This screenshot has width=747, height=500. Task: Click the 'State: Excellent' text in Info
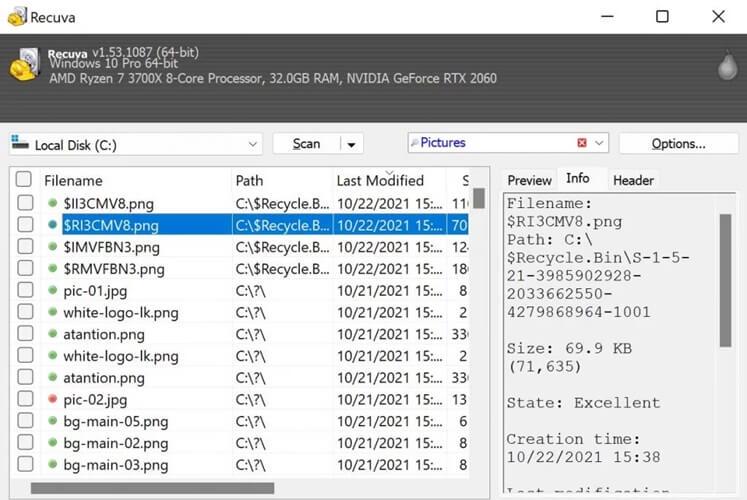[583, 403]
